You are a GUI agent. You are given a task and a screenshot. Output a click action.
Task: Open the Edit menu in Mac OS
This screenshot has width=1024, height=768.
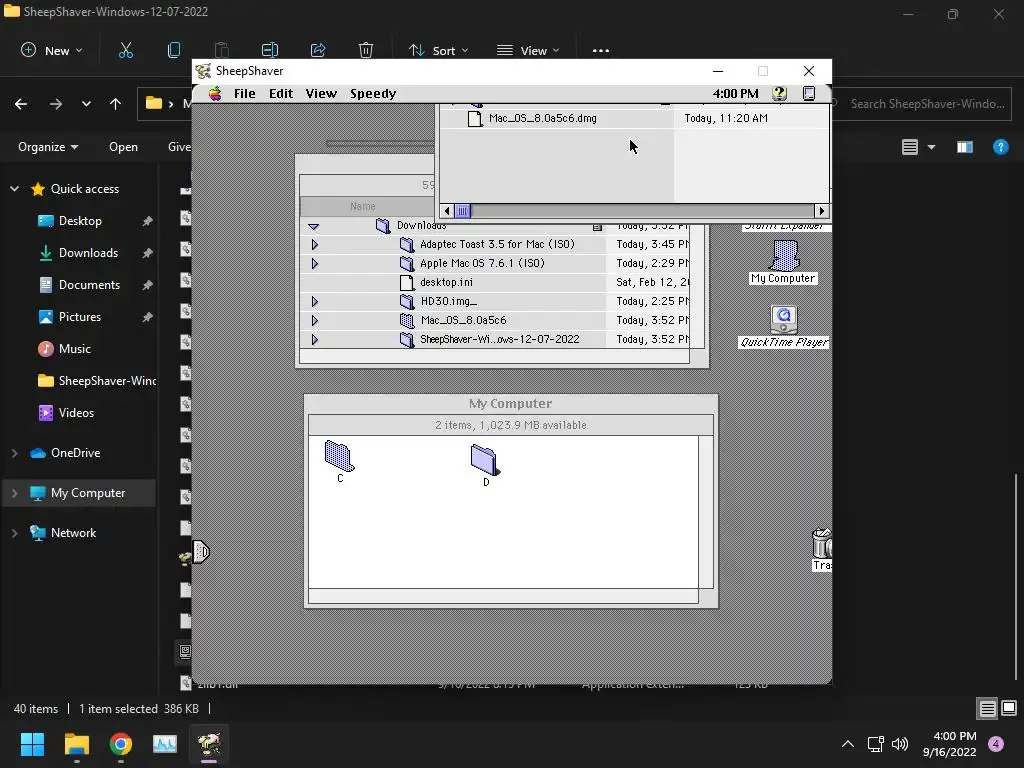pos(281,93)
